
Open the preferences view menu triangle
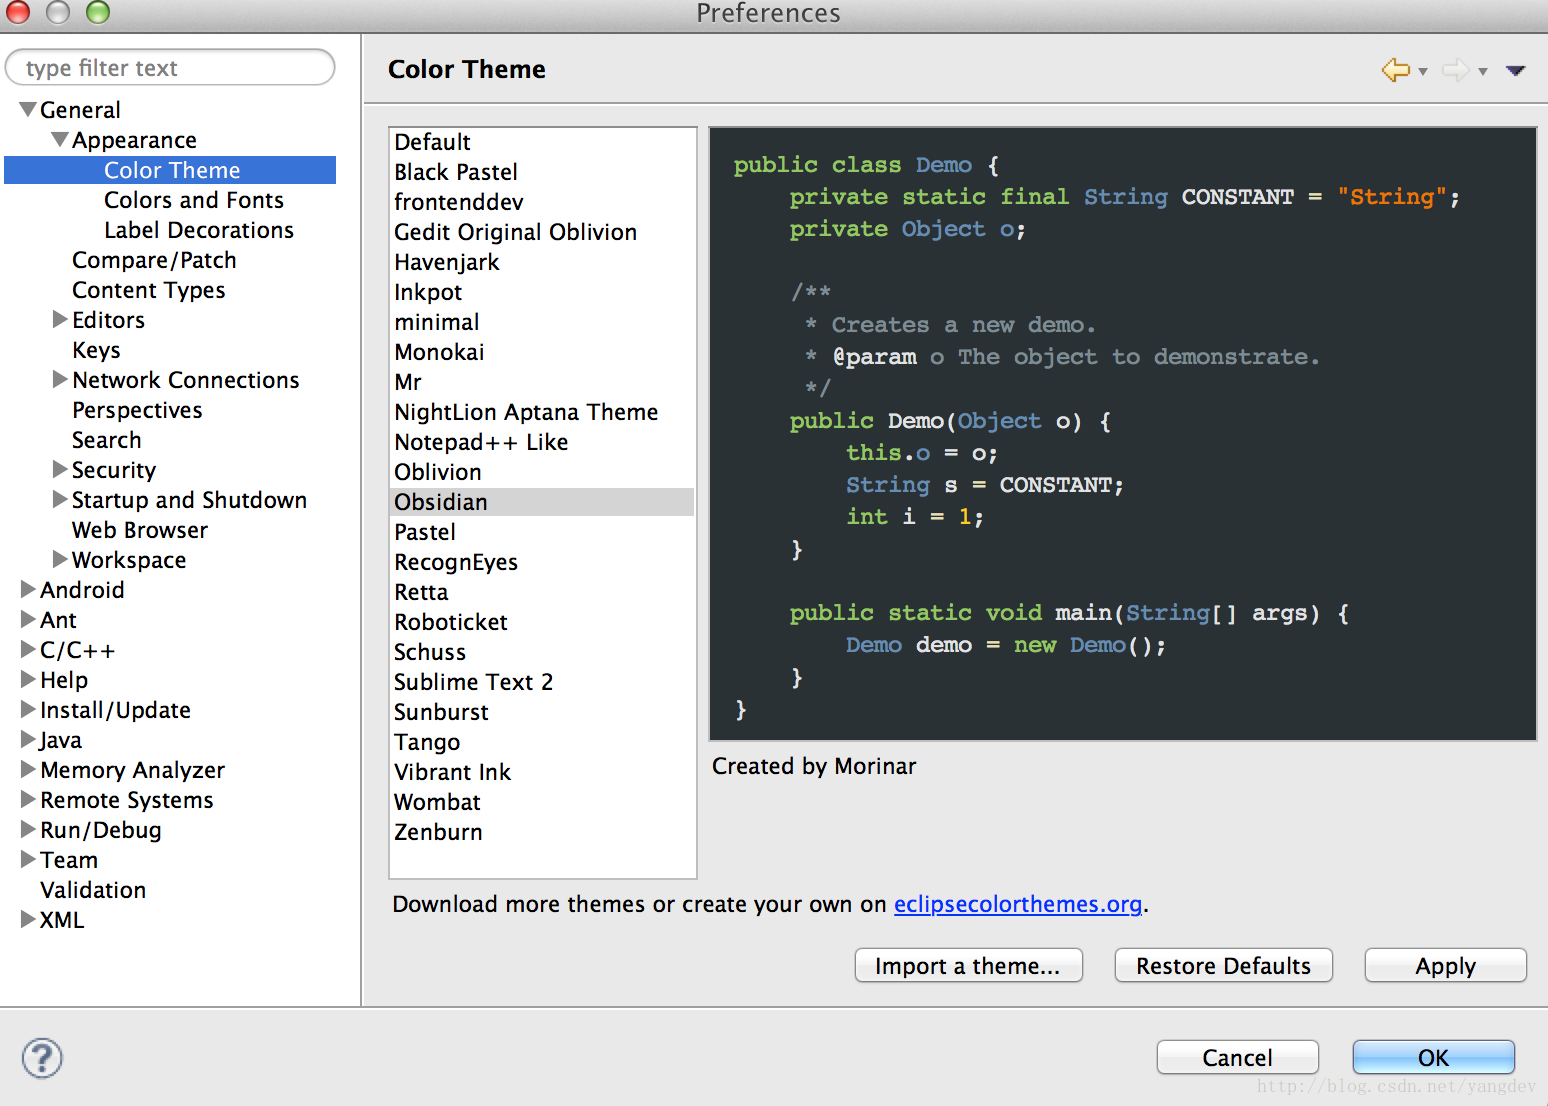[x=1515, y=71]
